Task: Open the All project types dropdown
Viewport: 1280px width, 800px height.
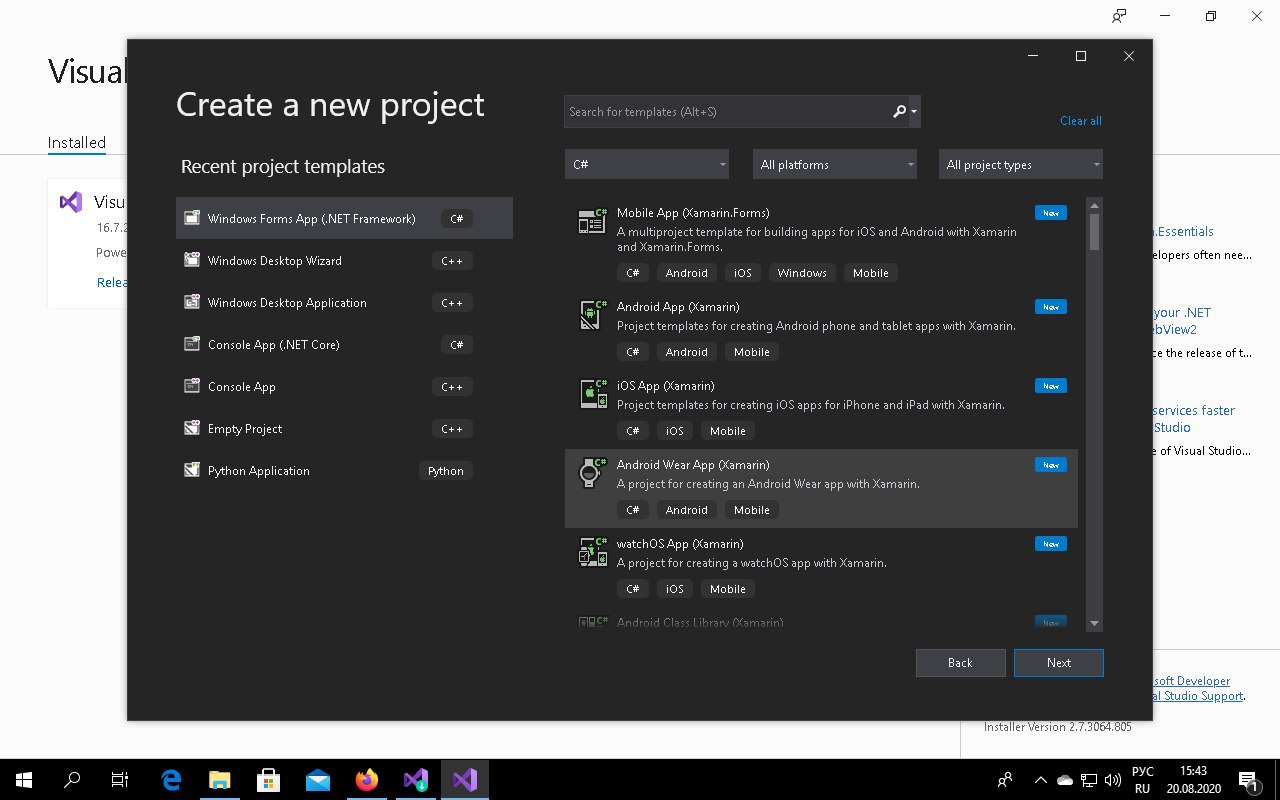Action: 1021,164
